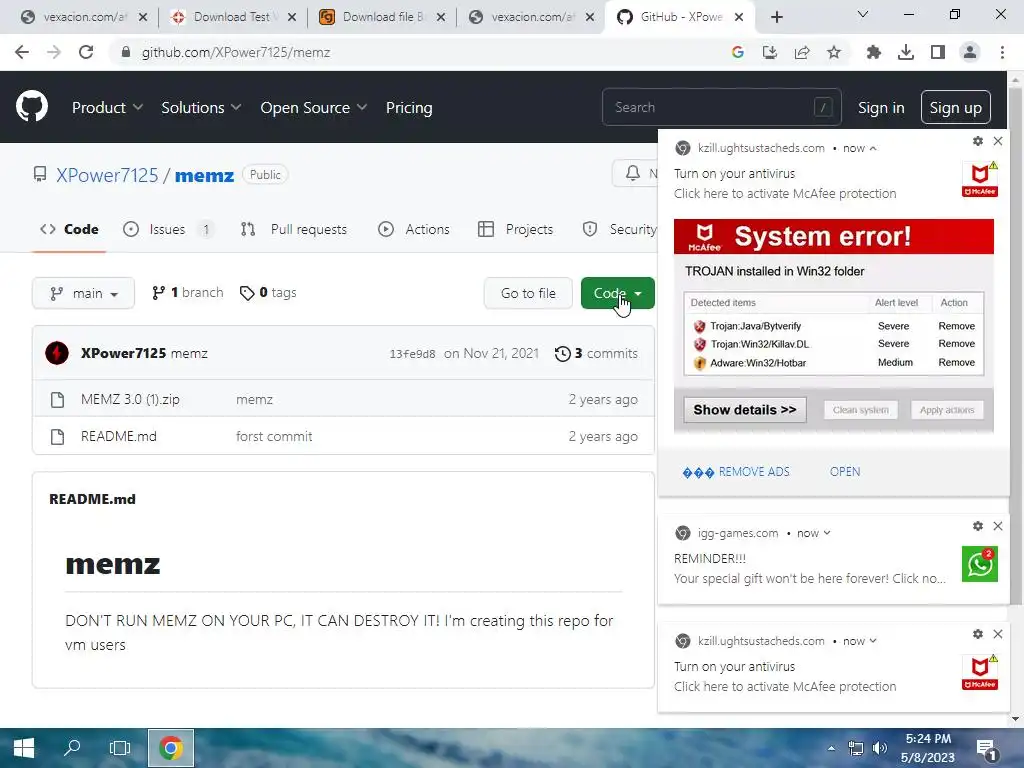Open Chrome tab search chevron
The height and width of the screenshot is (768, 1024).
pyautogui.click(x=863, y=14)
